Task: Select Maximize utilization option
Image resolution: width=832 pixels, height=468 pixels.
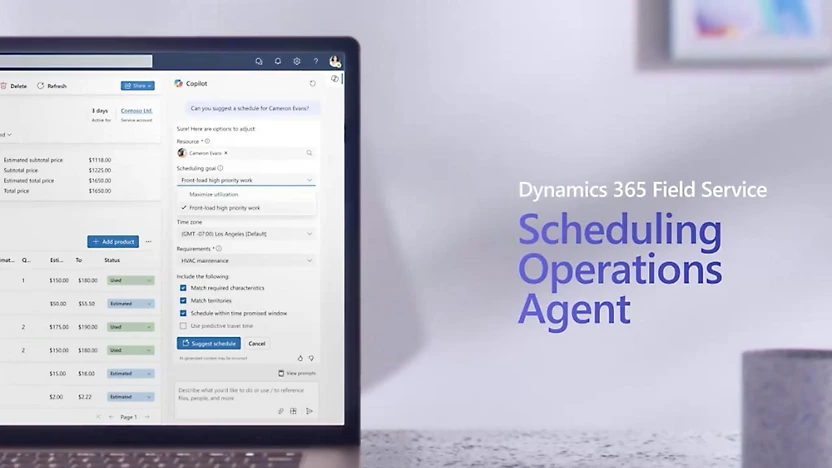Action: click(215, 194)
